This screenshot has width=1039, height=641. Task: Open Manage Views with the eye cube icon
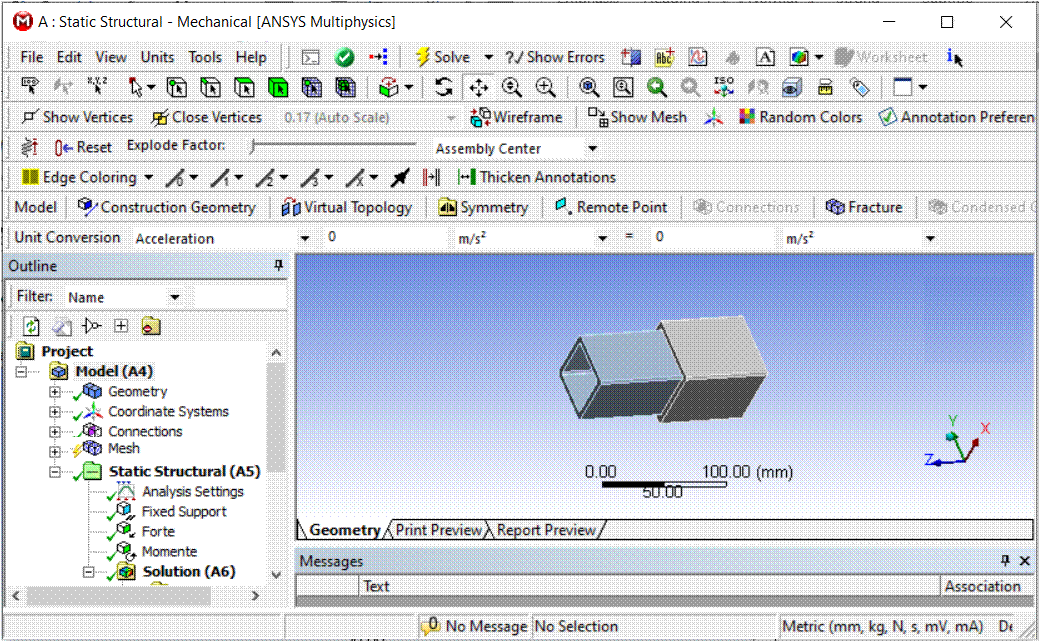tap(791, 87)
